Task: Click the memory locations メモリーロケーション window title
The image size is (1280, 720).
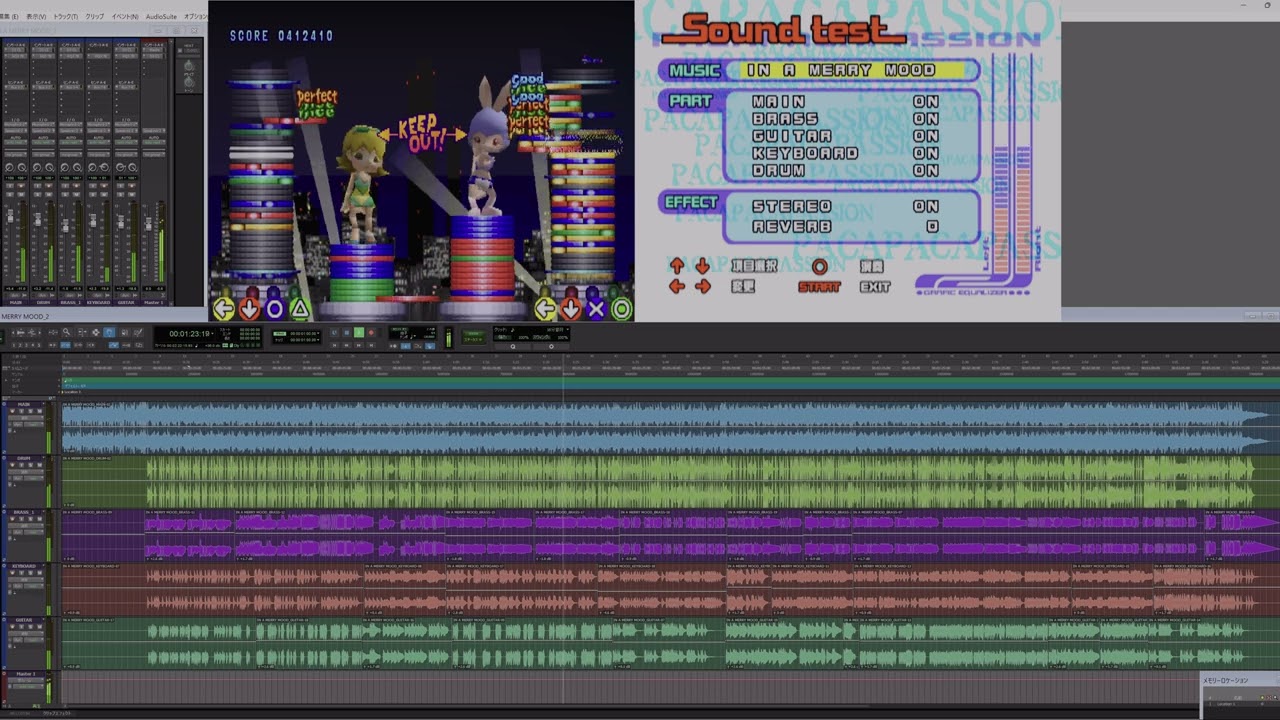Action: pyautogui.click(x=1225, y=681)
